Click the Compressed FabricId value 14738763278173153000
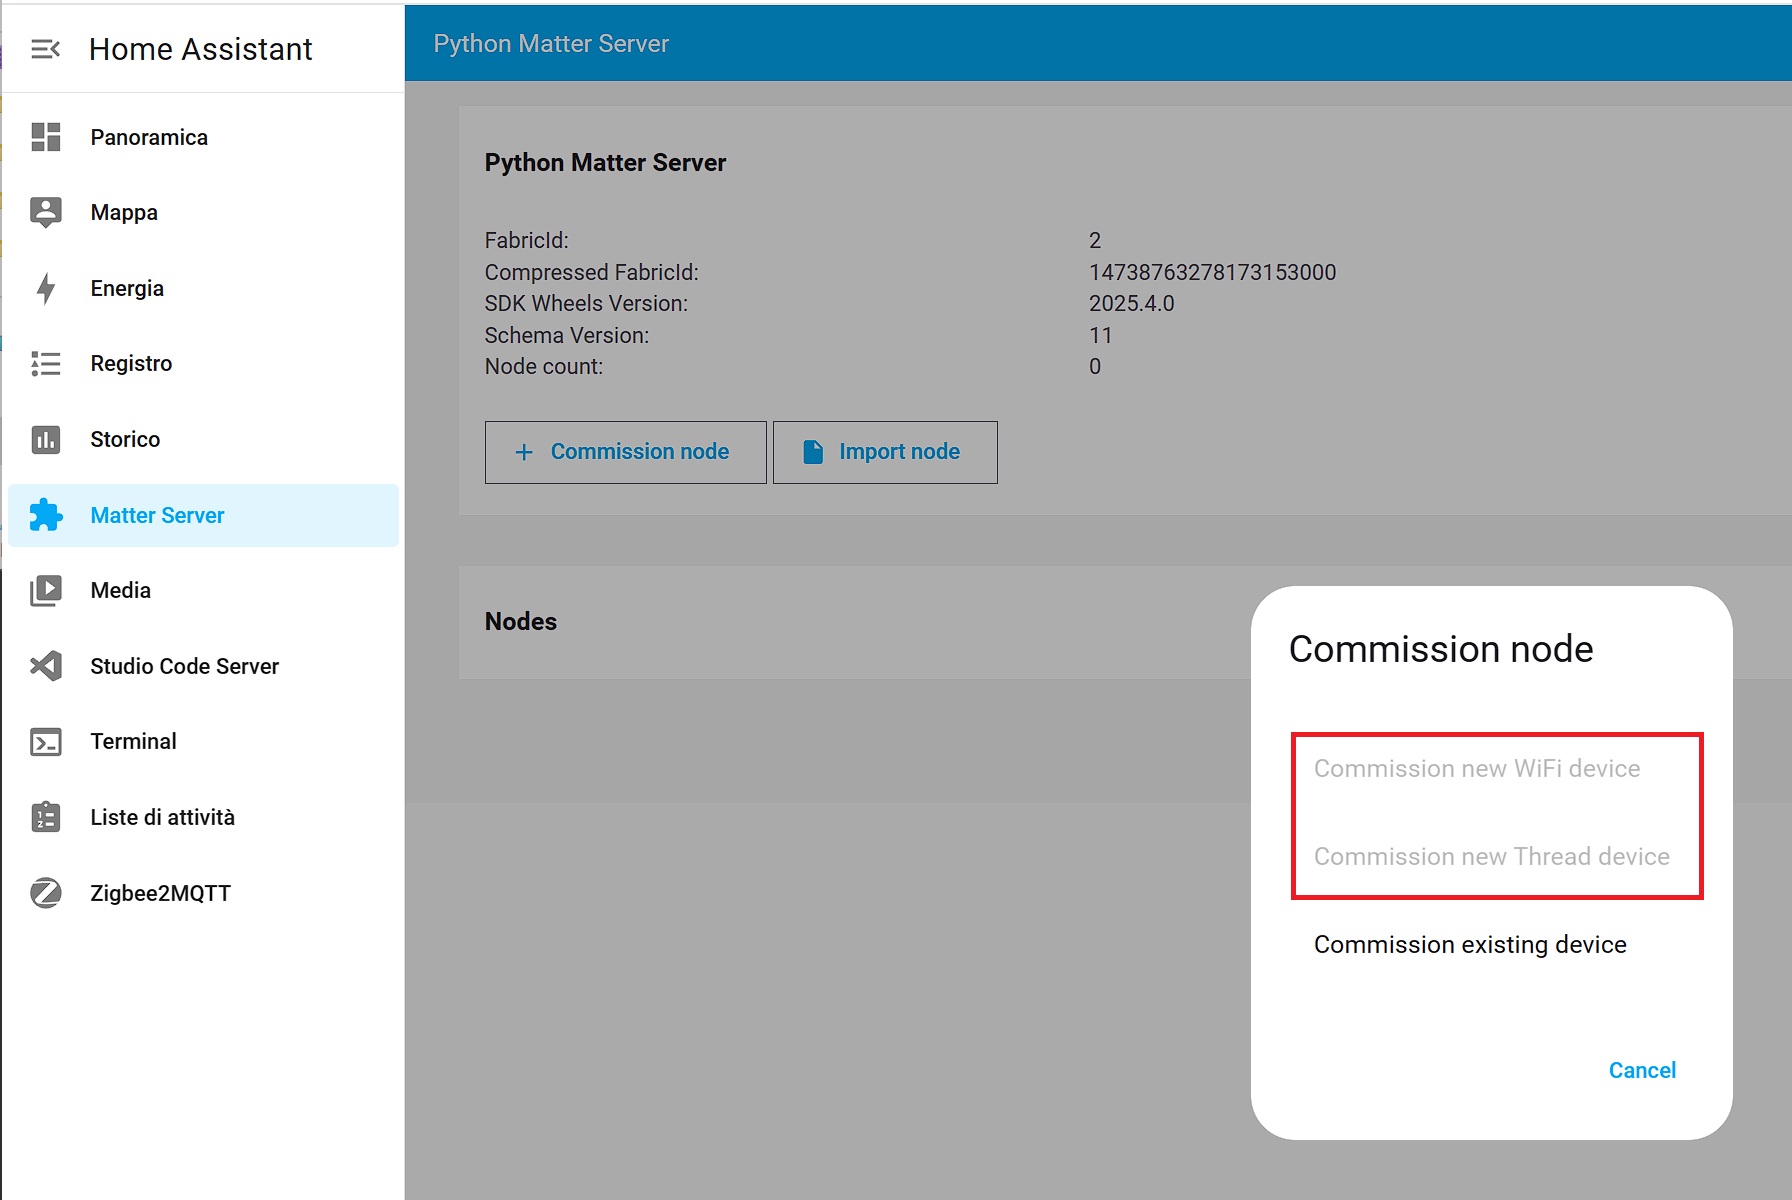Image resolution: width=1792 pixels, height=1200 pixels. [1212, 272]
